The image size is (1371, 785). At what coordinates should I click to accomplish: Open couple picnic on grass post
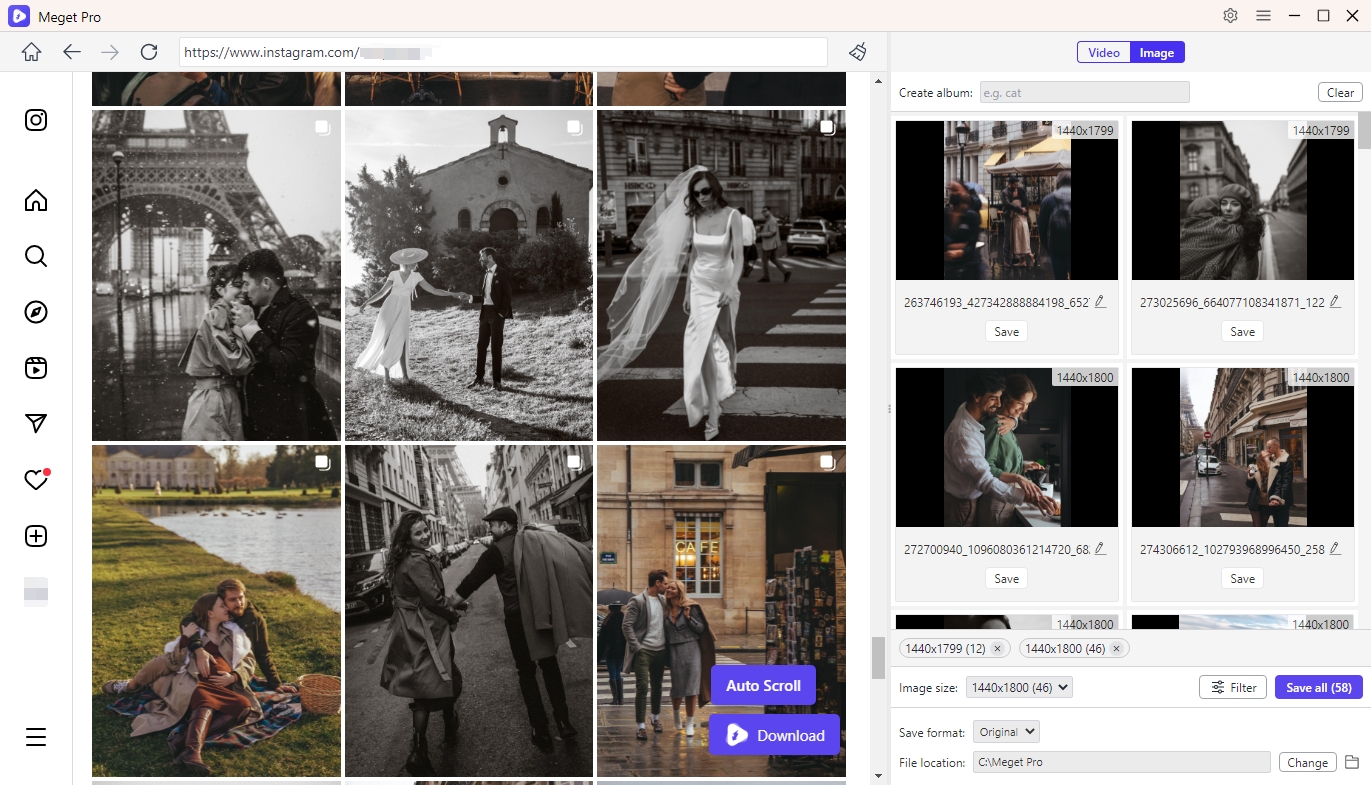click(x=216, y=611)
